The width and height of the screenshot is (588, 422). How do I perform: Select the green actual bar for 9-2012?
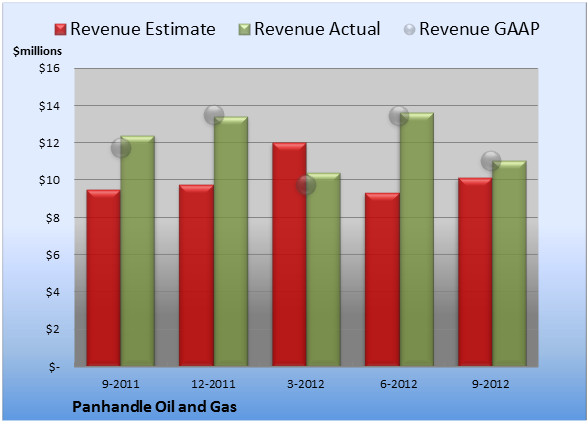509,263
